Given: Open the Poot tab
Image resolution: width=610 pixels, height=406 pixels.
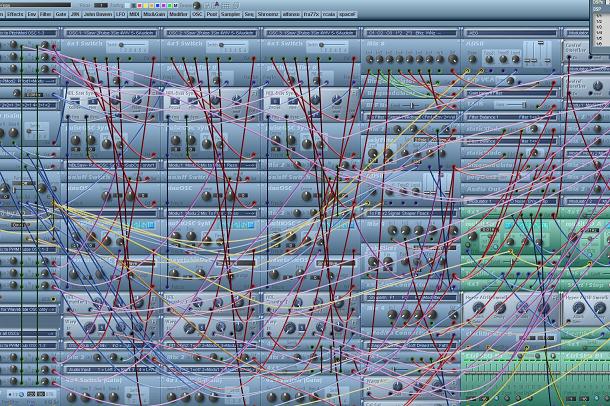Looking at the screenshot, I should click(212, 14).
